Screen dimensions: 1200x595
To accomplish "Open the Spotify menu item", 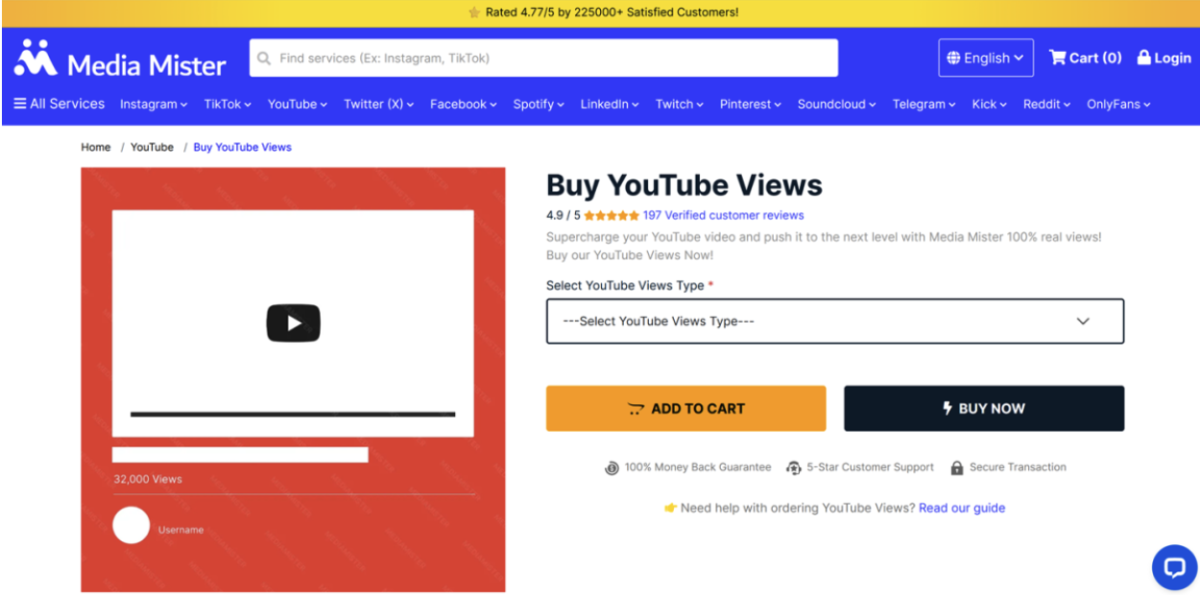I will pos(538,104).
